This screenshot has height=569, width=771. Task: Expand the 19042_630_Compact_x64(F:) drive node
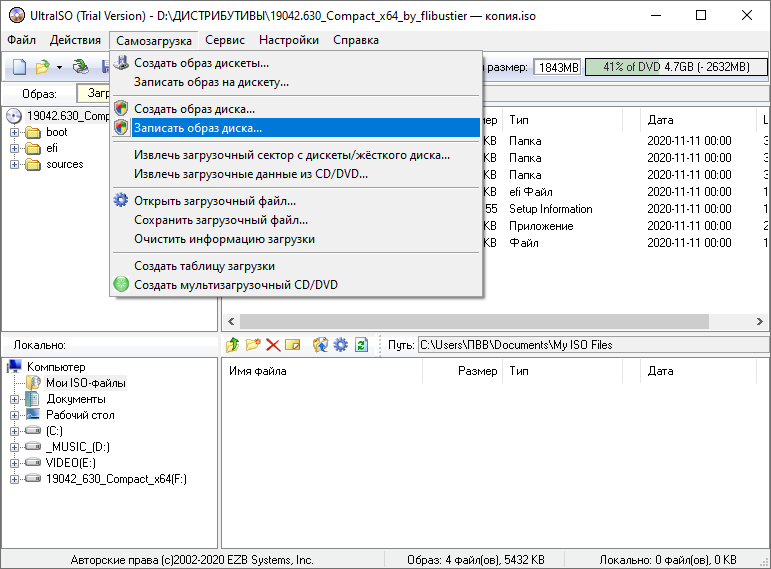(14, 479)
